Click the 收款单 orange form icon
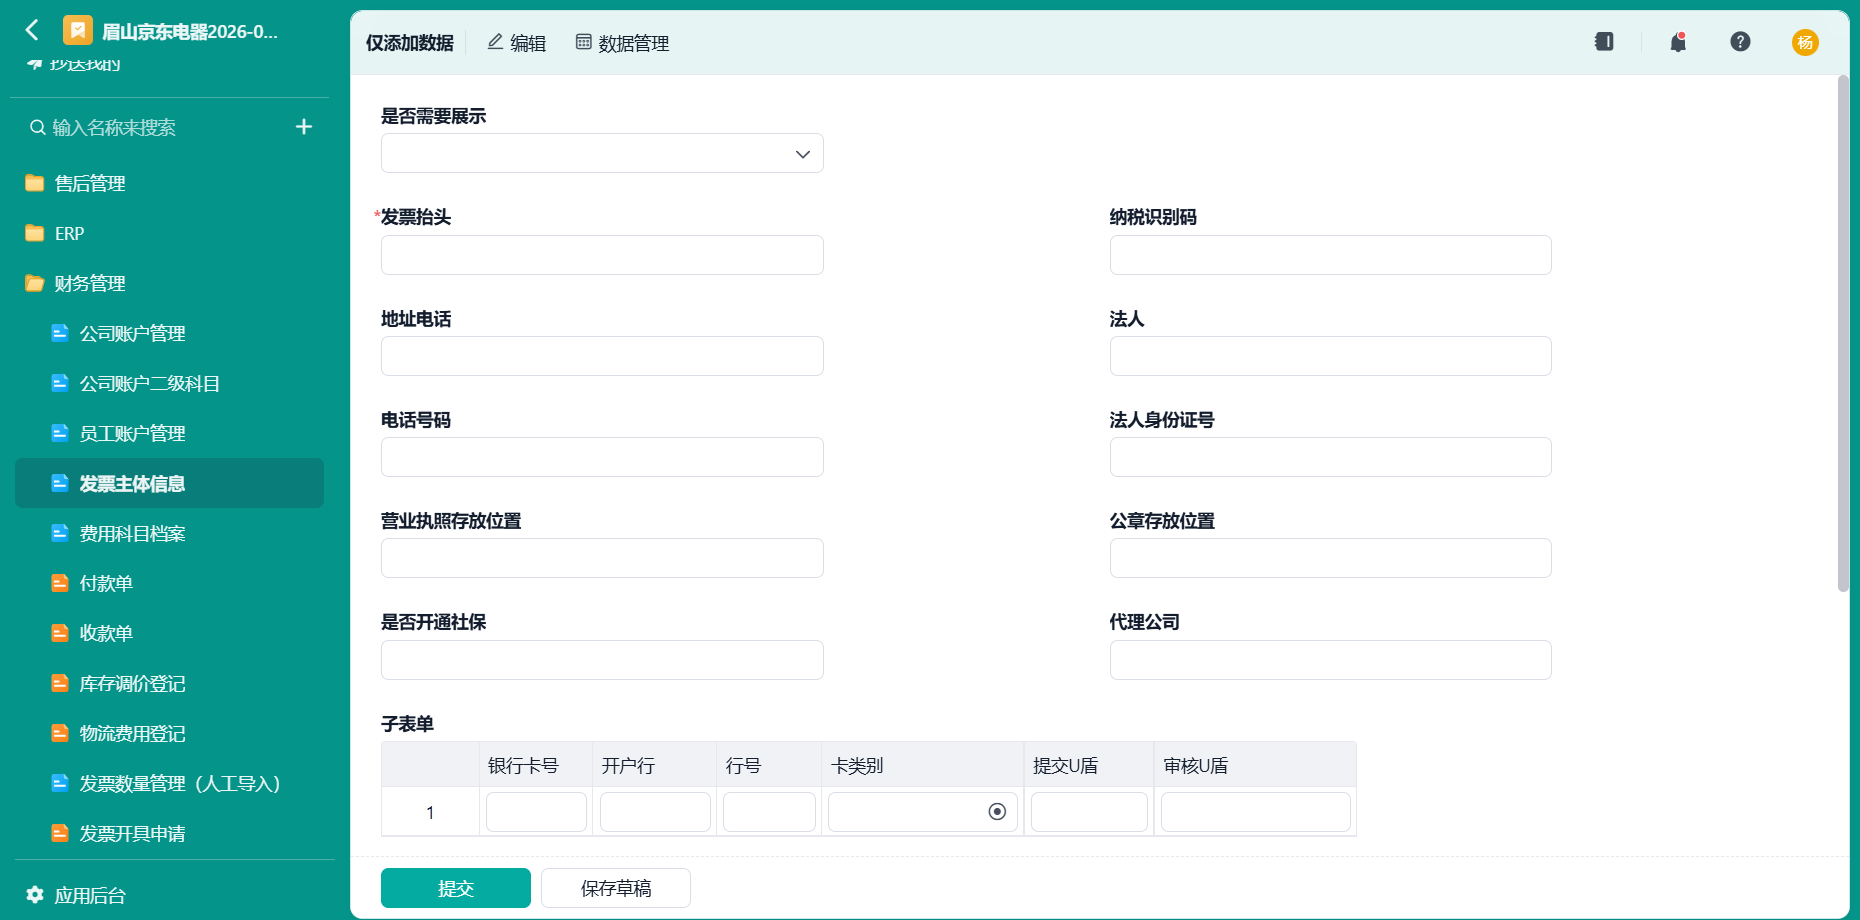 pyautogui.click(x=60, y=633)
